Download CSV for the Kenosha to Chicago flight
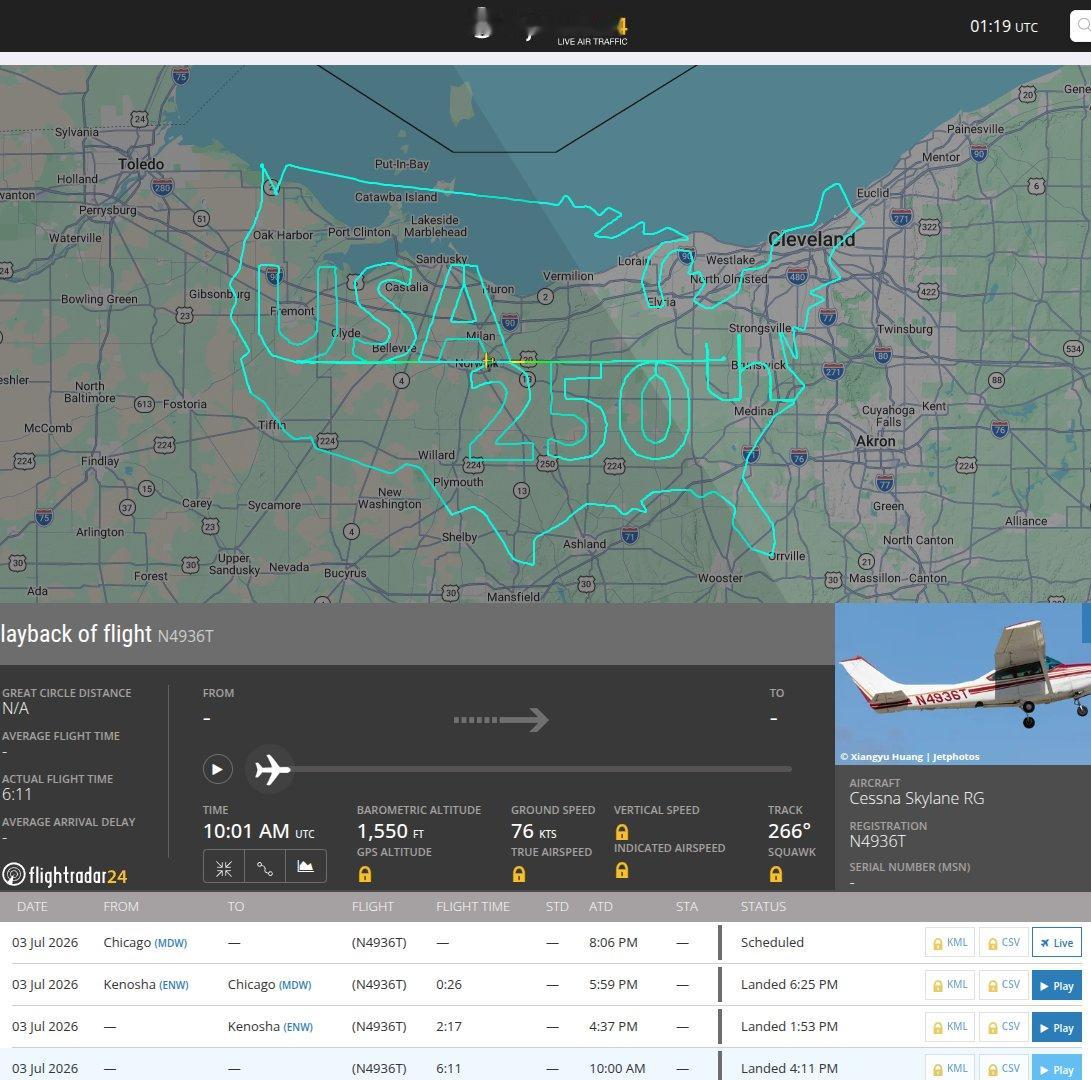The height and width of the screenshot is (1080, 1091). (1003, 985)
